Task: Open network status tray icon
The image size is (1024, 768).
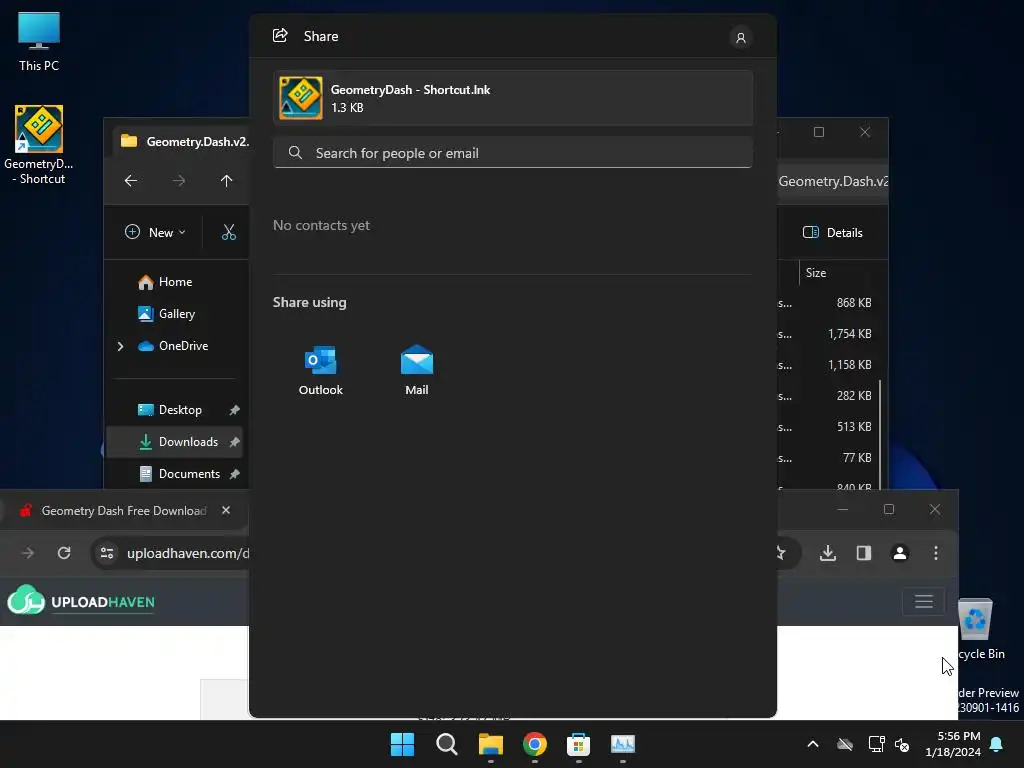Action: (x=876, y=744)
